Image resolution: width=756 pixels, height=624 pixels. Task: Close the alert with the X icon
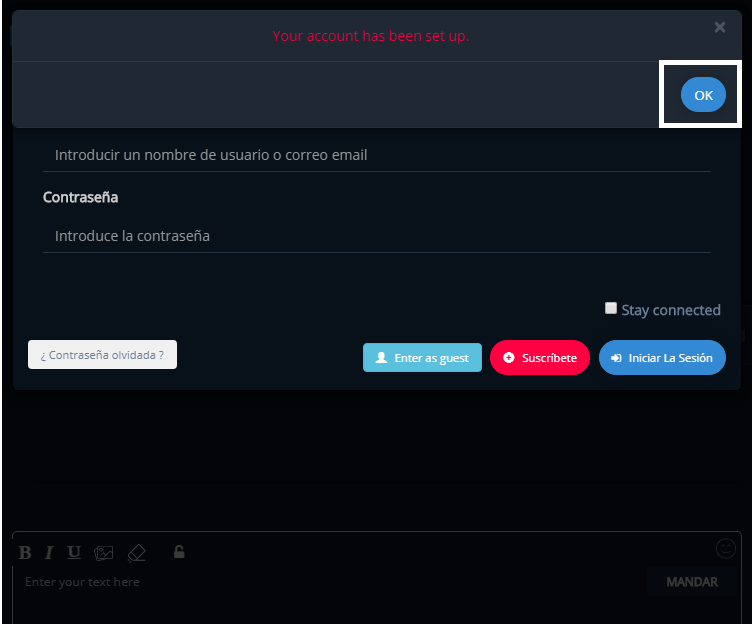pos(719,28)
